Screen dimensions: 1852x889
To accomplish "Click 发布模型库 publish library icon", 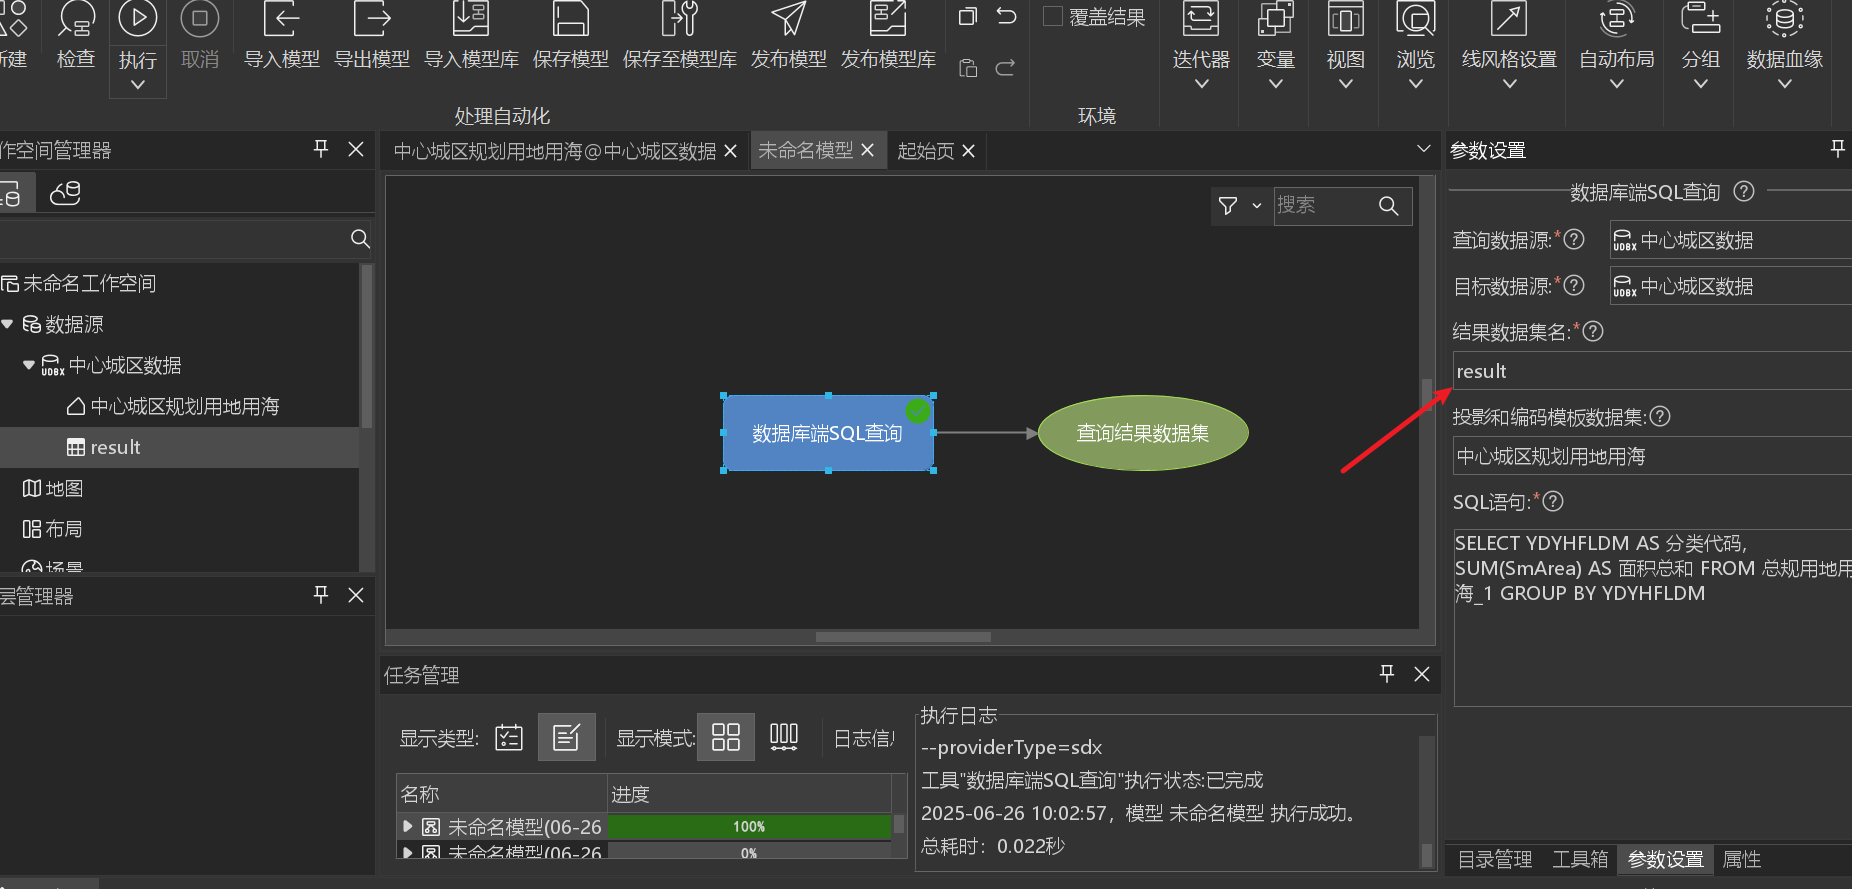I will click(x=888, y=20).
